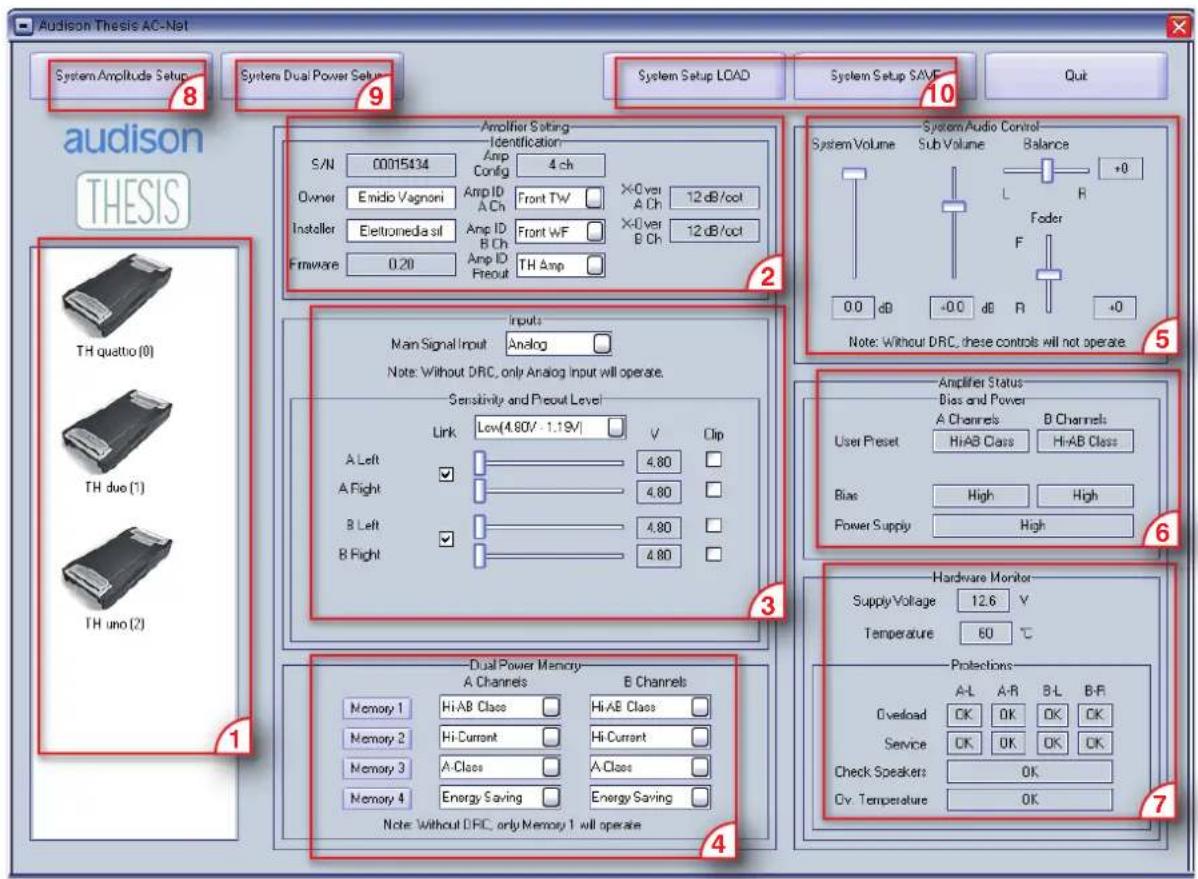Click the B Right voltage value 4.80
The image size is (1198, 879).
point(659,556)
